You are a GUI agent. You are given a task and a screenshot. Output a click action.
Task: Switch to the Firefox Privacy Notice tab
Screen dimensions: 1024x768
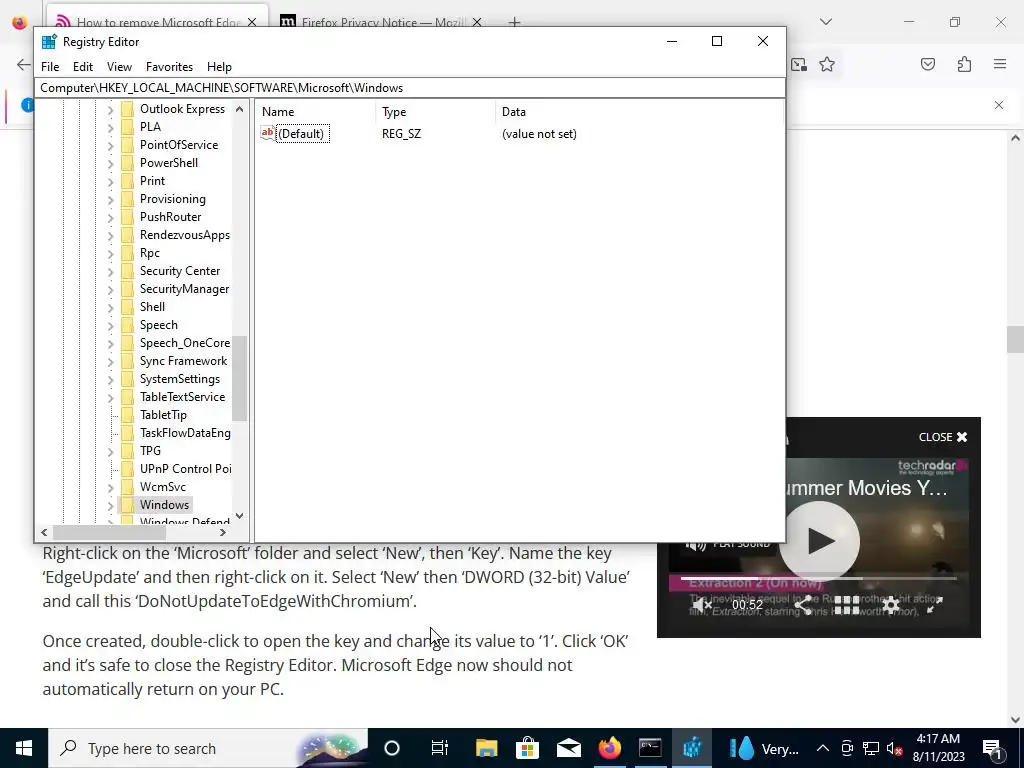[x=381, y=22]
